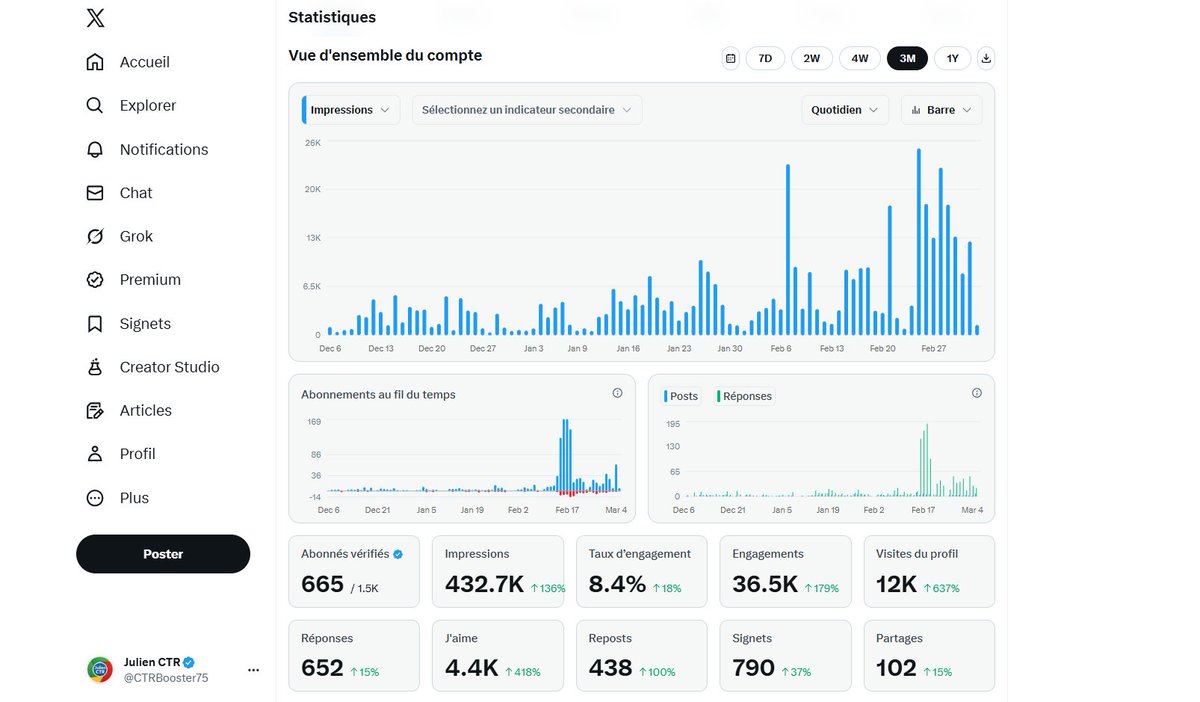
Task: Open the Reposts 438 stat card
Action: tap(642, 655)
